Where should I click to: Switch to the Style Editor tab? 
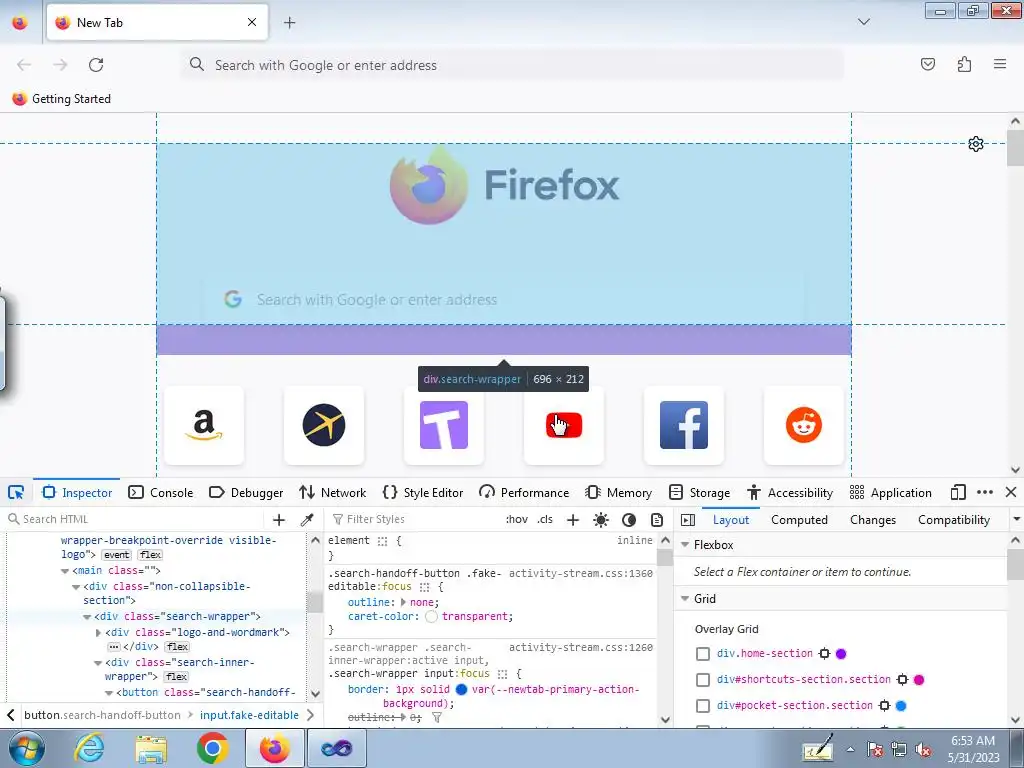[x=423, y=493]
